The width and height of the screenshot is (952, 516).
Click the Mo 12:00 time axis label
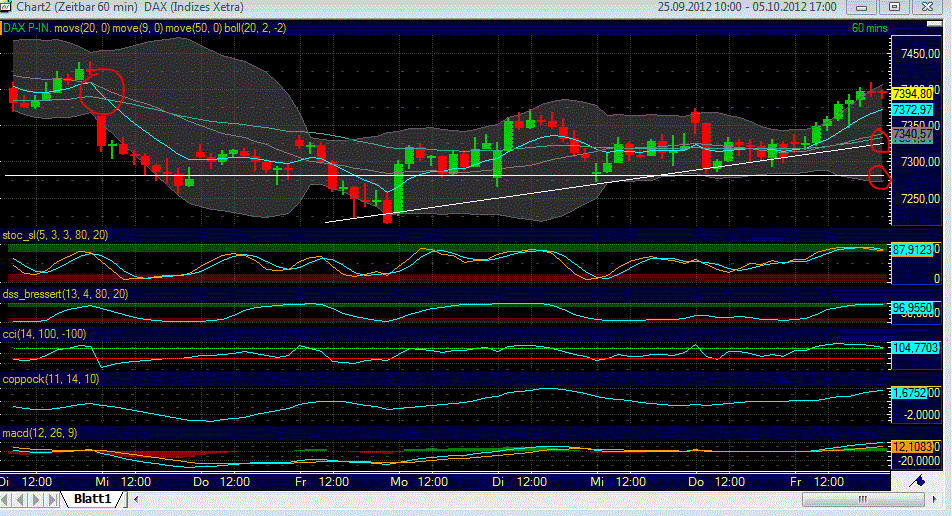click(x=420, y=482)
